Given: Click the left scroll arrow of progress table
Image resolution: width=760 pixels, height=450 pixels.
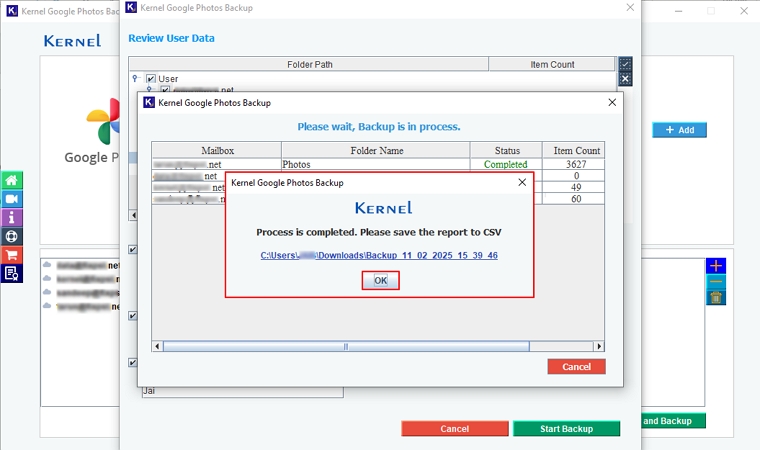Looking at the screenshot, I should coord(157,346).
